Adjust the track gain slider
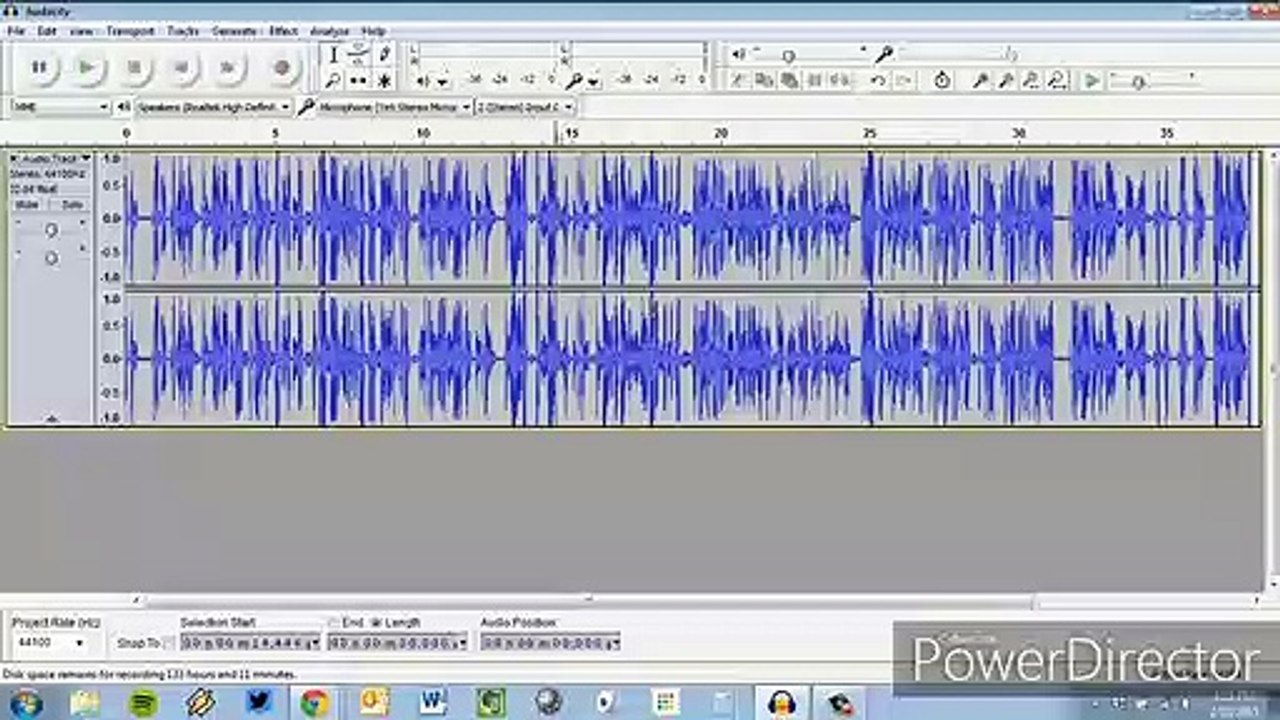This screenshot has height=720, width=1280. [51, 230]
